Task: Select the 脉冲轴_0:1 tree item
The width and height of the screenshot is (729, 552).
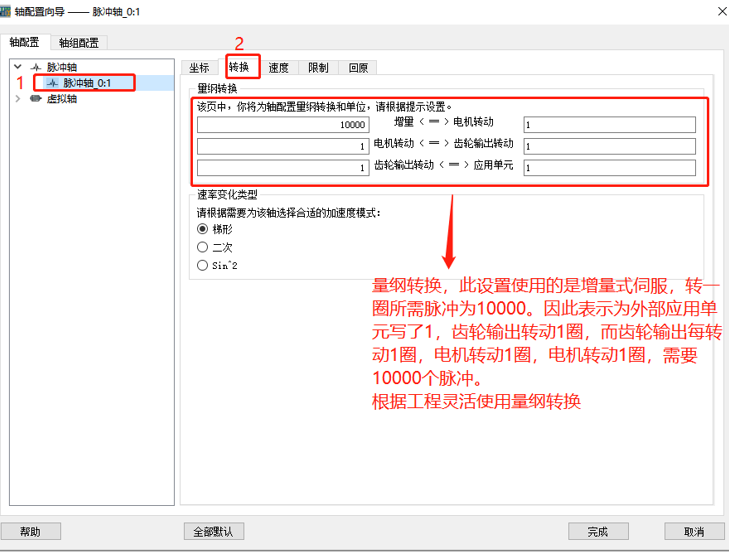Action: [x=87, y=83]
